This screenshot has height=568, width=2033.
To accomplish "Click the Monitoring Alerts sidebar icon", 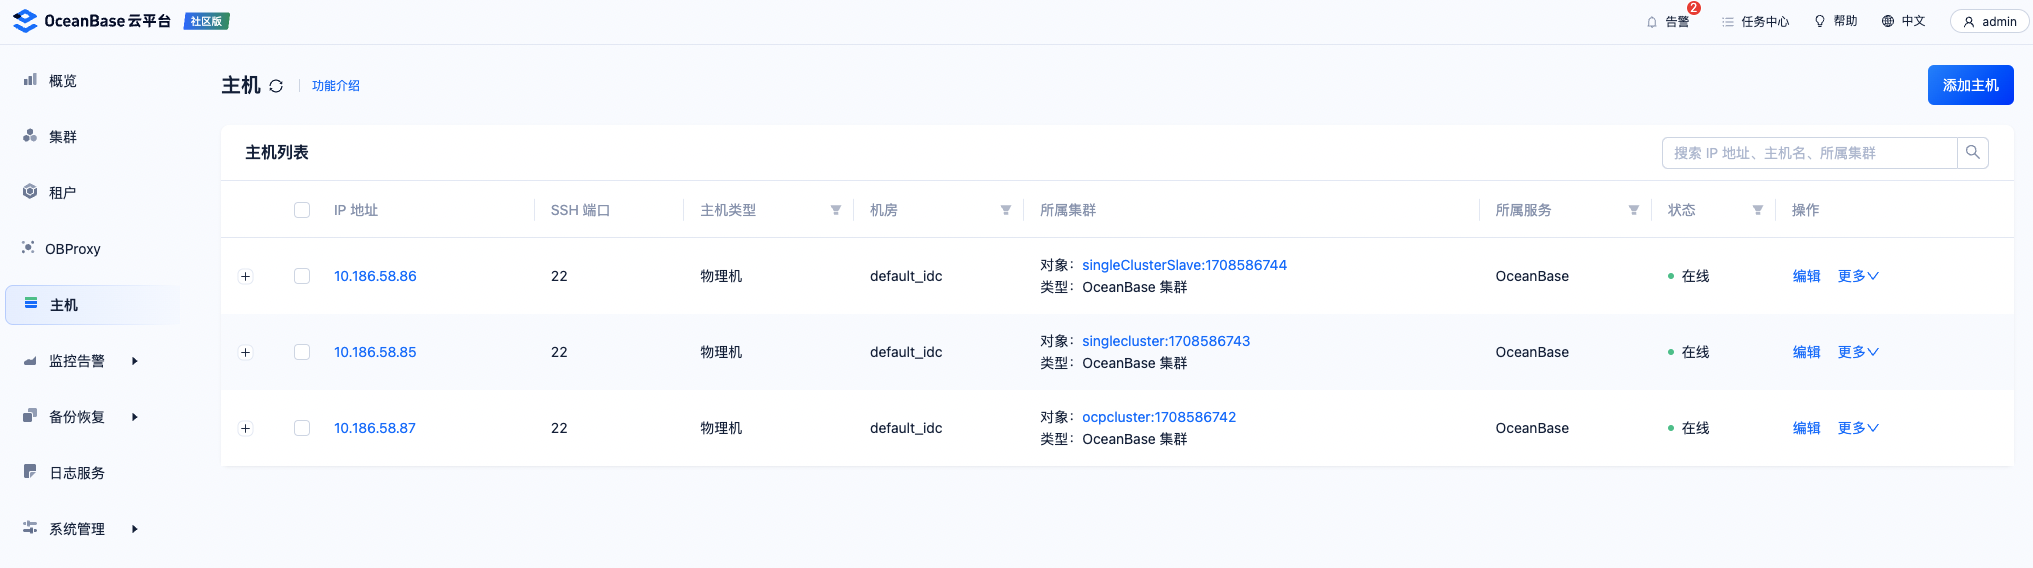I will point(30,360).
